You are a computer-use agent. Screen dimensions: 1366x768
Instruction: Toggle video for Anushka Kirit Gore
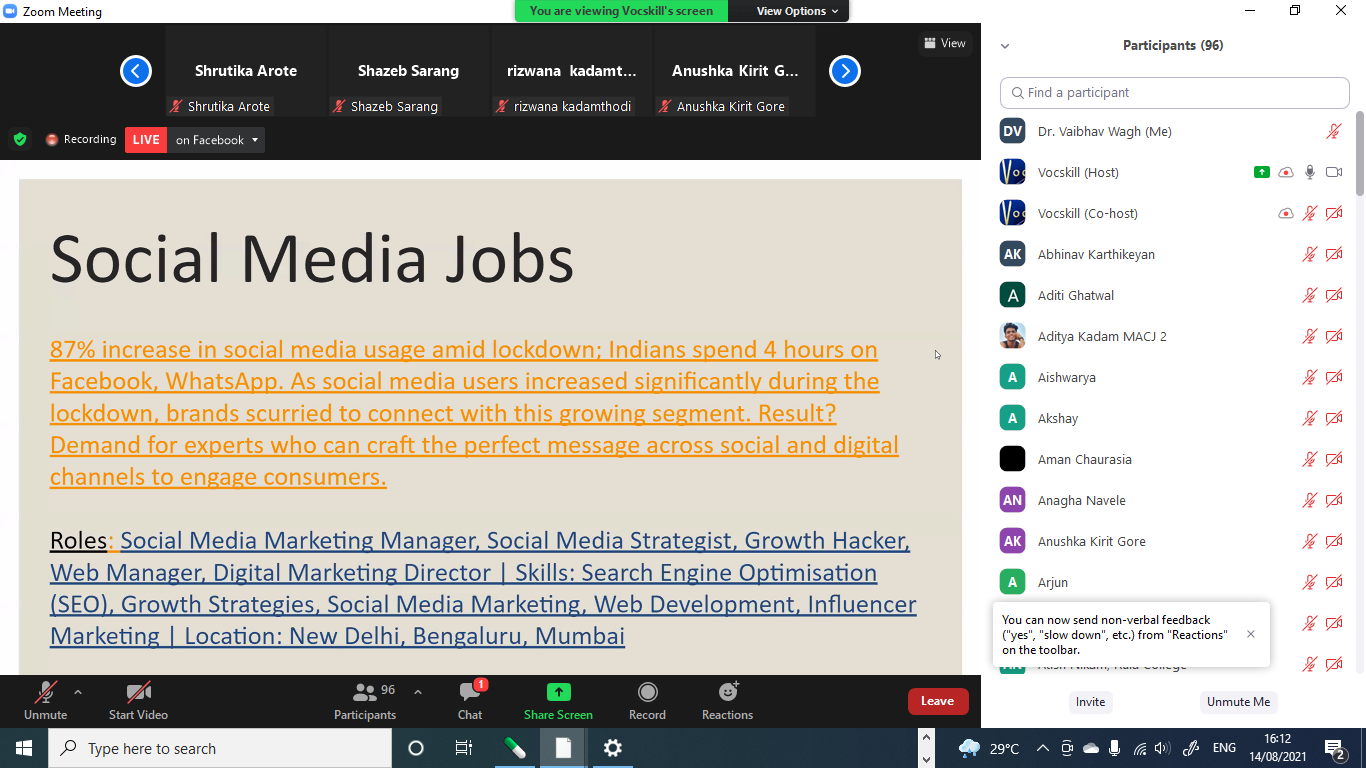[x=1334, y=542]
